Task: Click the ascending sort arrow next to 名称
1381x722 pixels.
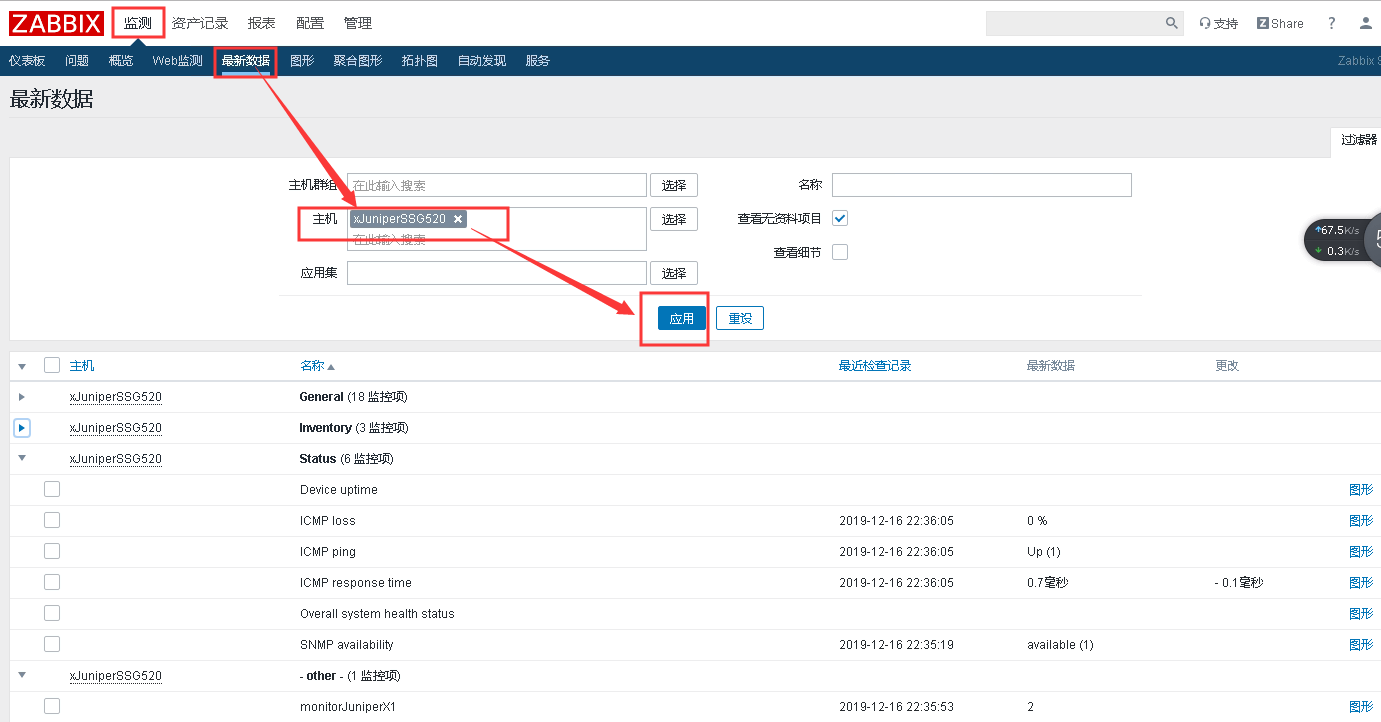Action: (x=330, y=365)
